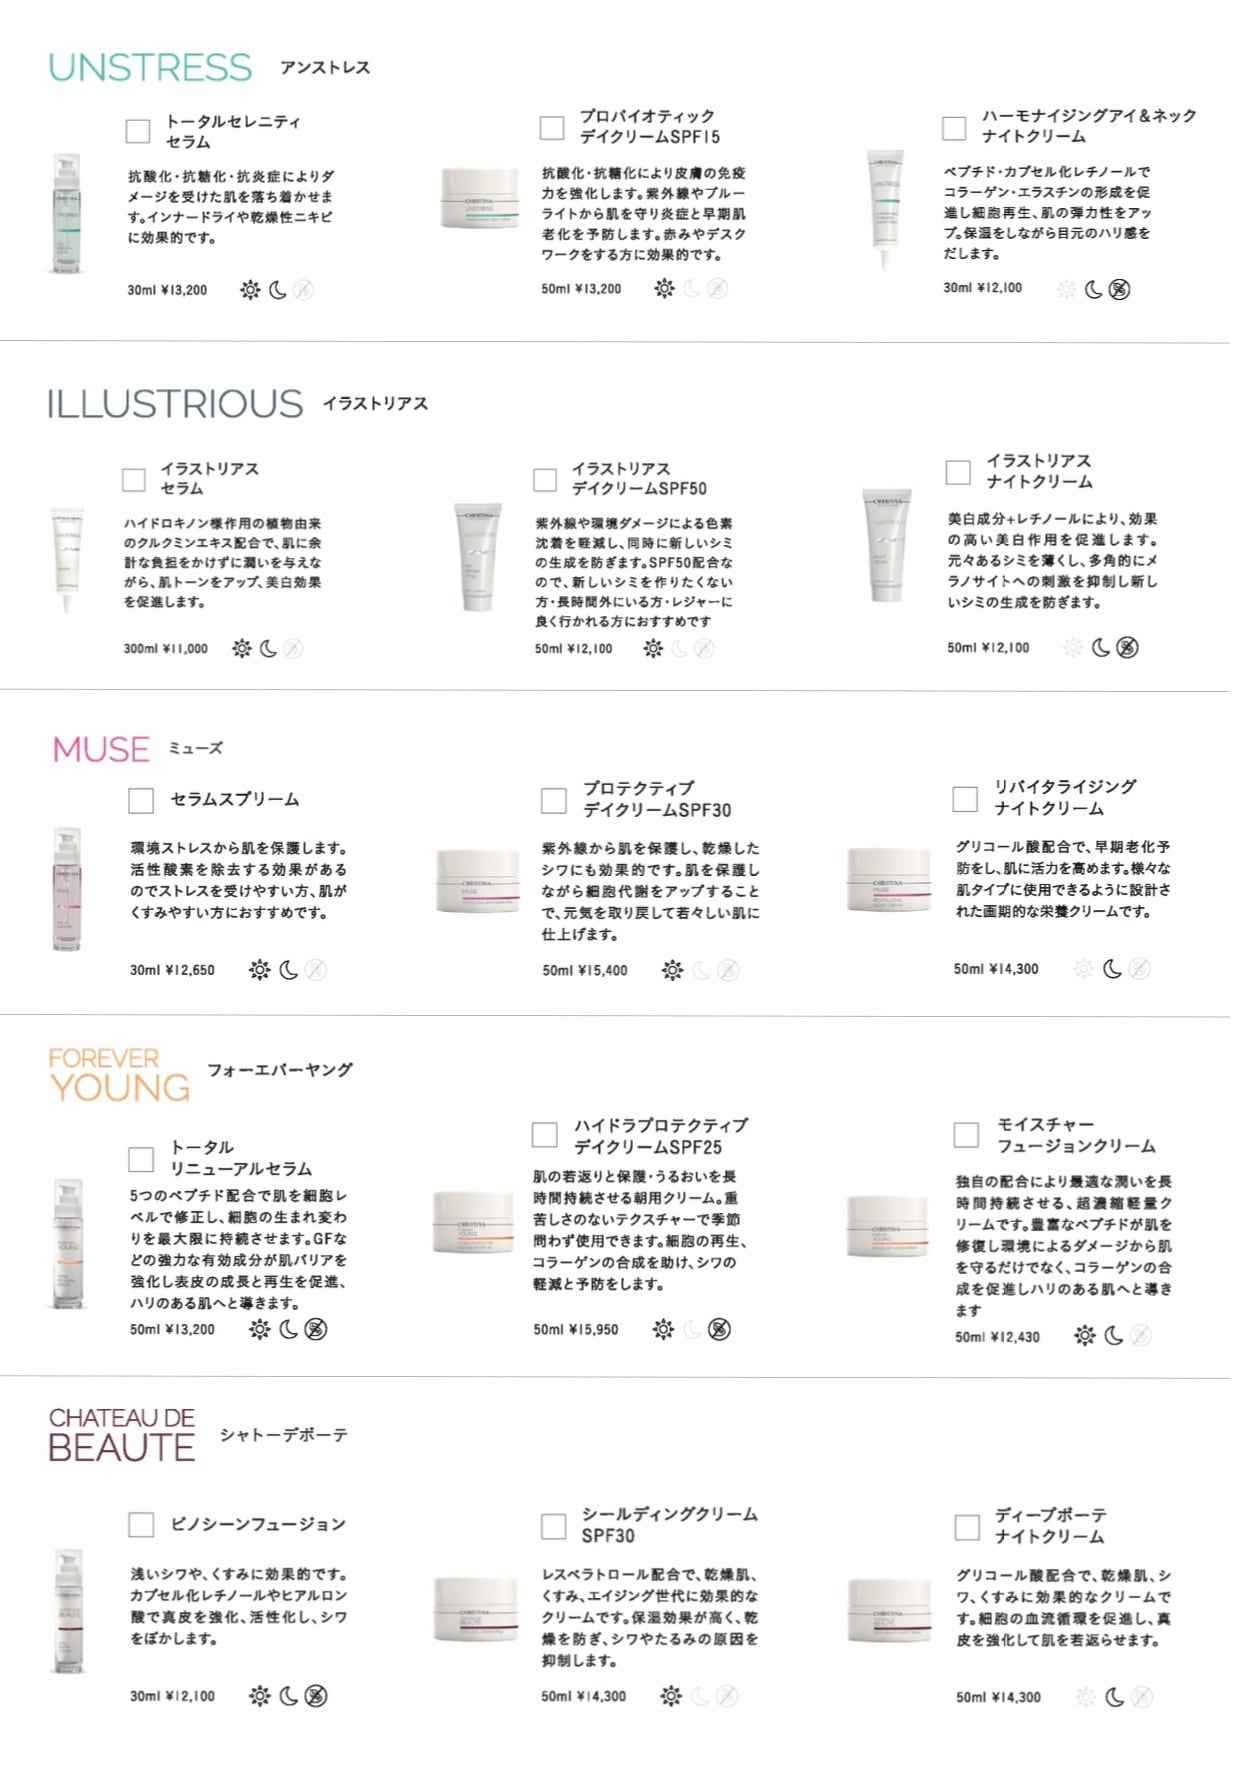Click the moon icon under ハーモナイジングアイ&ネック ナイトクリーム
1245x1766 pixels.
(1093, 289)
